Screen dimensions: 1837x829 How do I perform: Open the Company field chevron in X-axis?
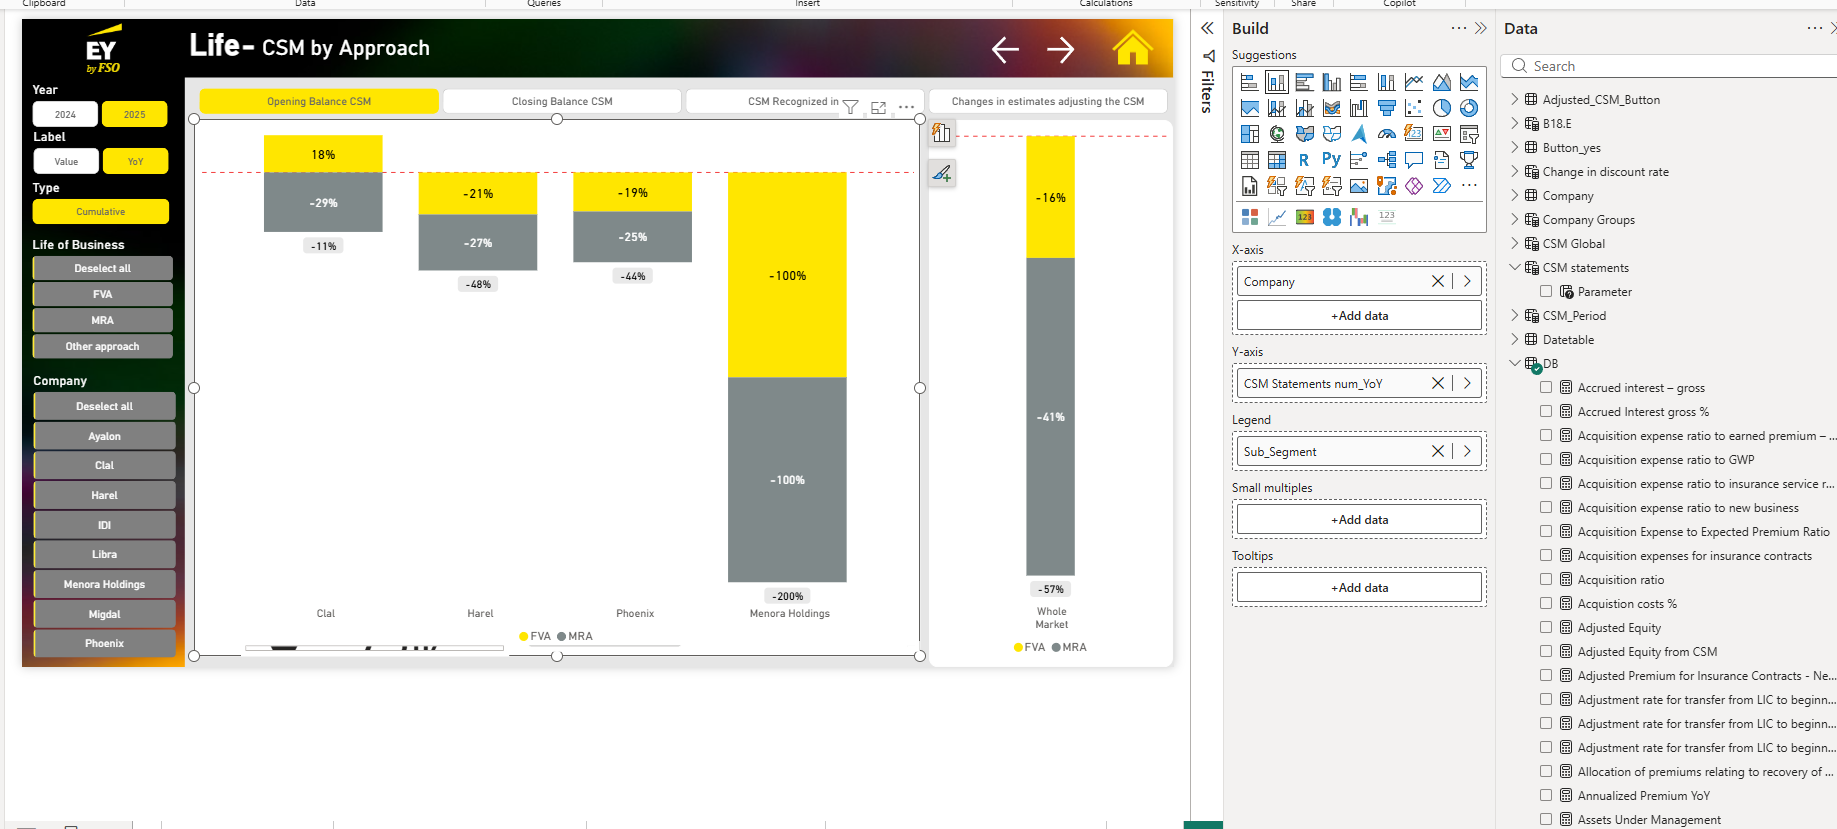tap(1467, 281)
